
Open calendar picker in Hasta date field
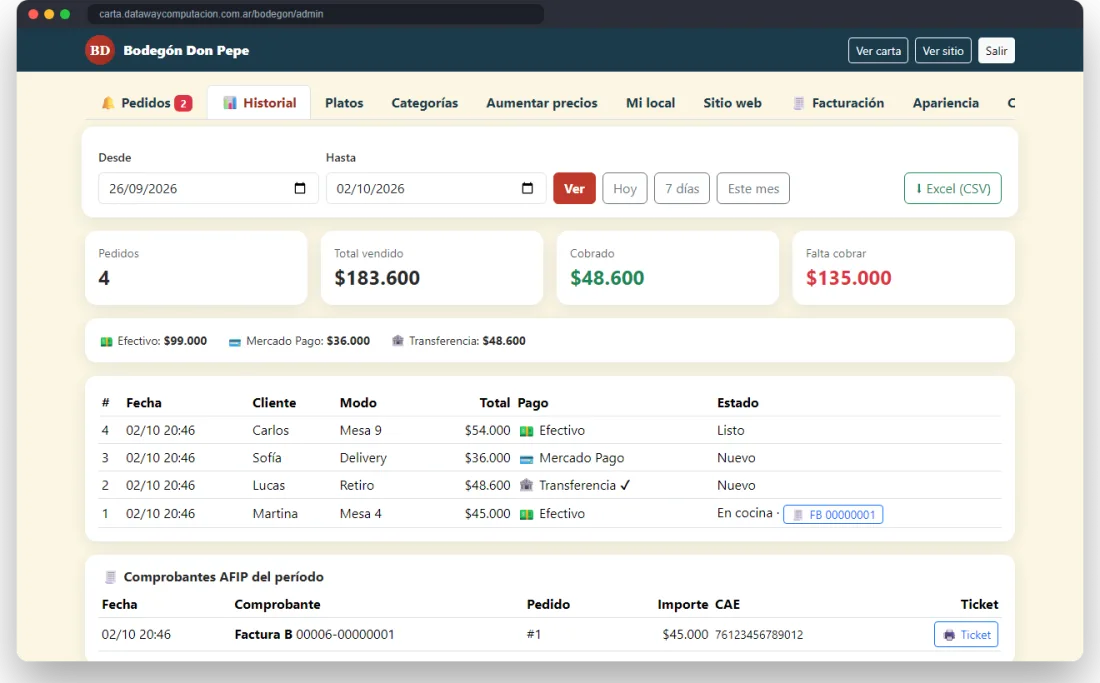point(528,188)
